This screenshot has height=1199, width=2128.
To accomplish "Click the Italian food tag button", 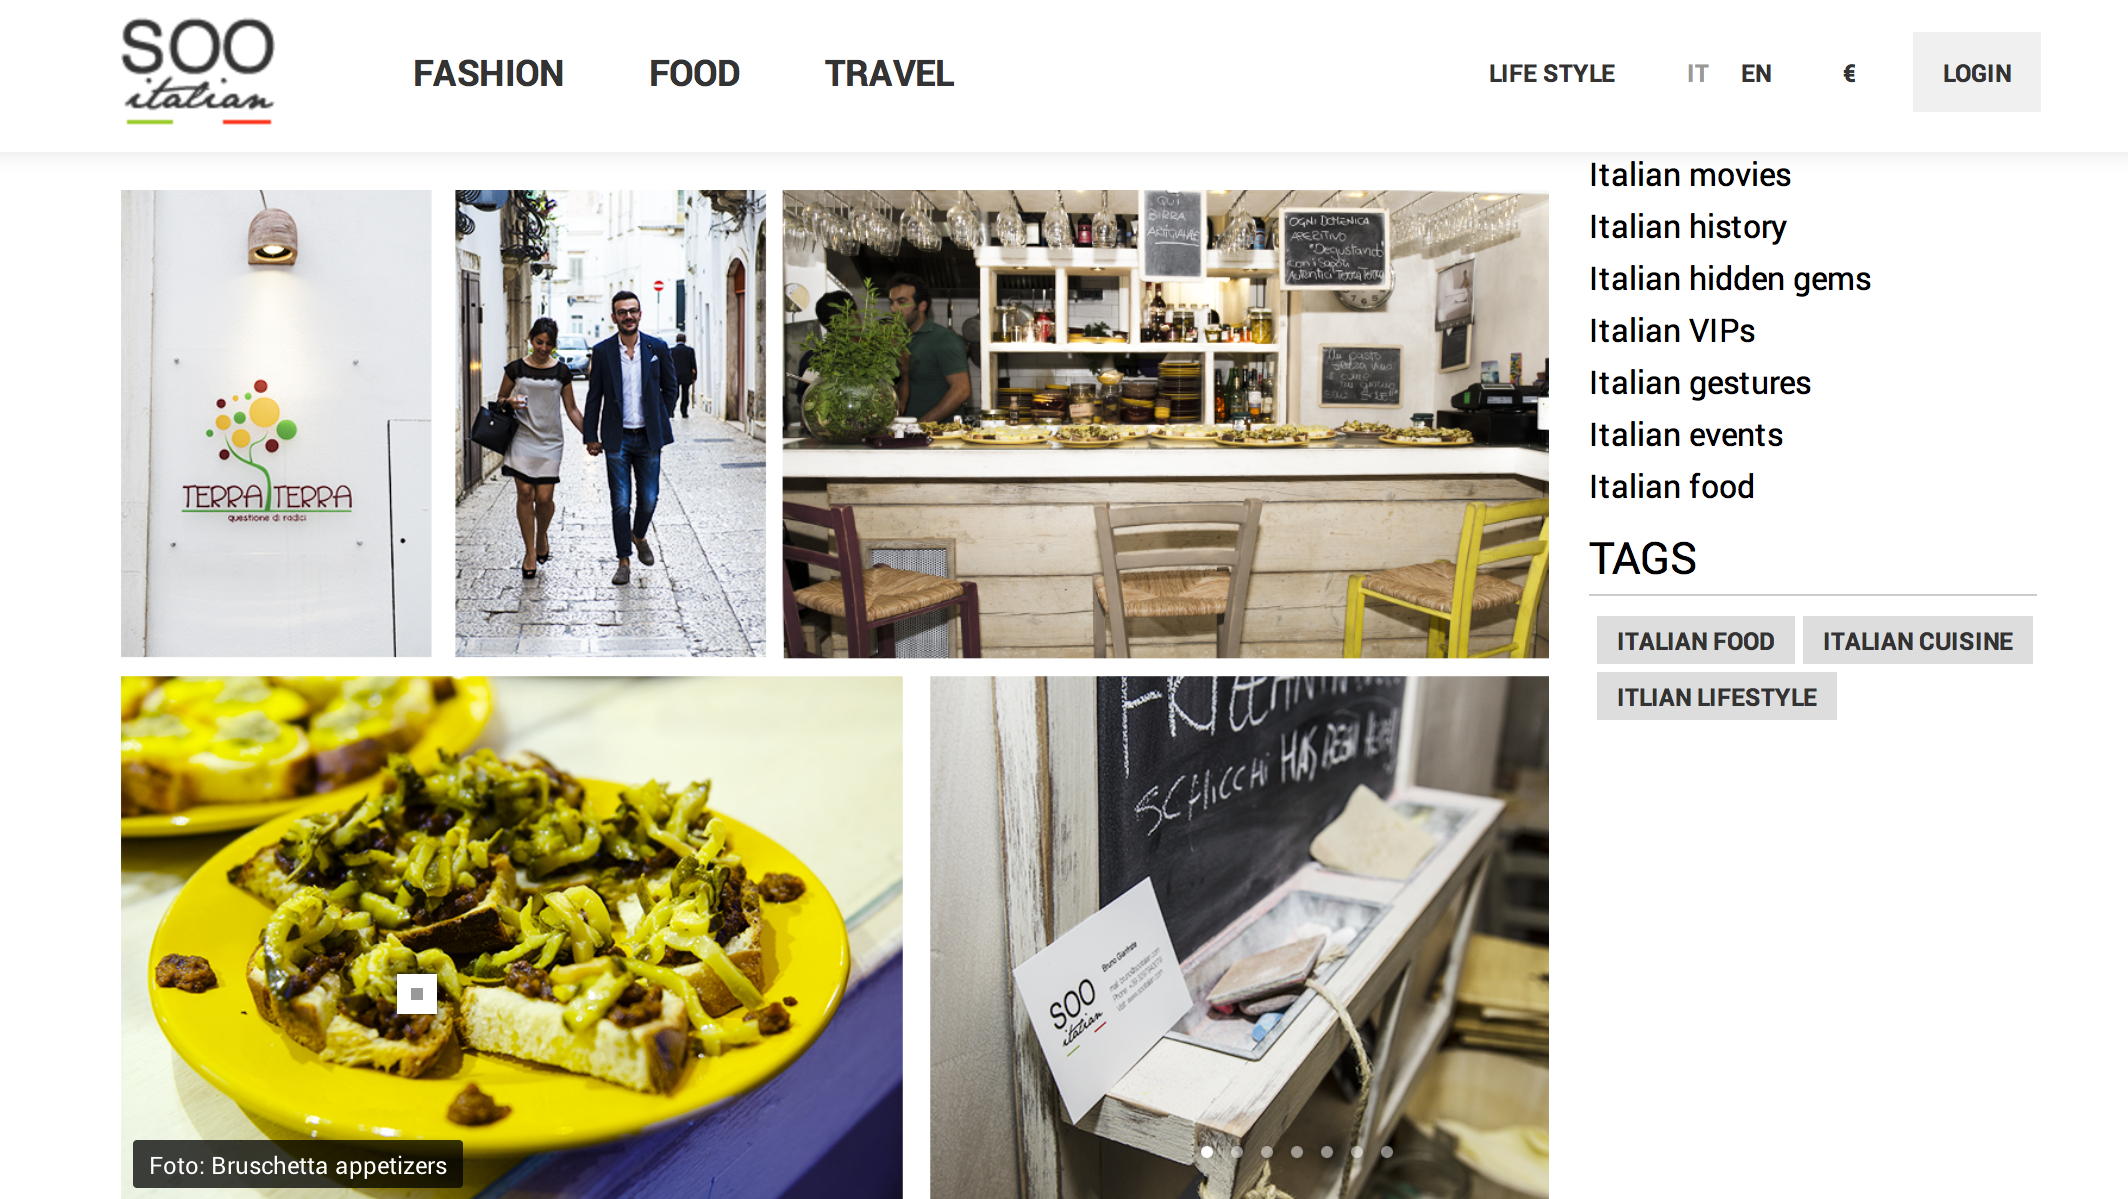I will [1695, 639].
